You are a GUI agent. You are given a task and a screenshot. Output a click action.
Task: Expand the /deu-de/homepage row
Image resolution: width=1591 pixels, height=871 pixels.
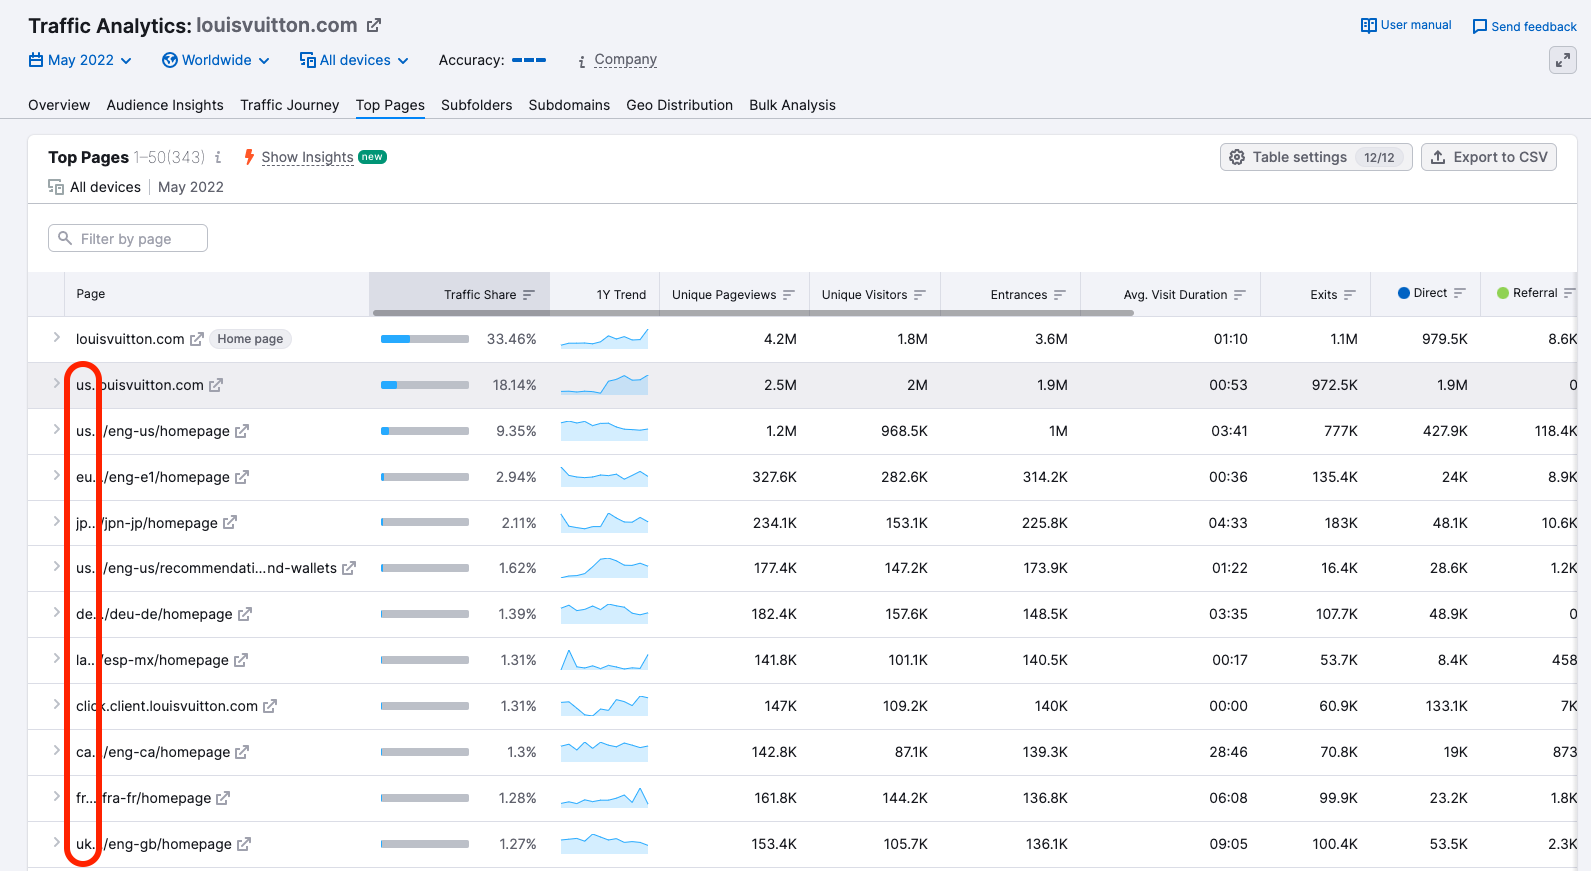coord(57,613)
